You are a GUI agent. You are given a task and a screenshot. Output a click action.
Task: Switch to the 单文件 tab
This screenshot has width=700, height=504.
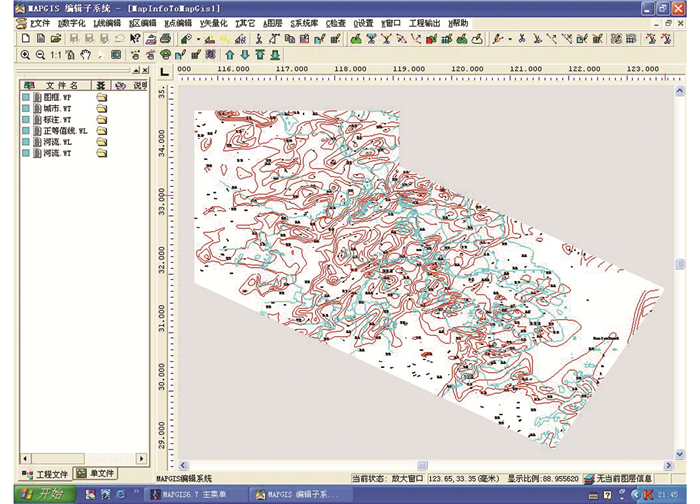point(96,473)
